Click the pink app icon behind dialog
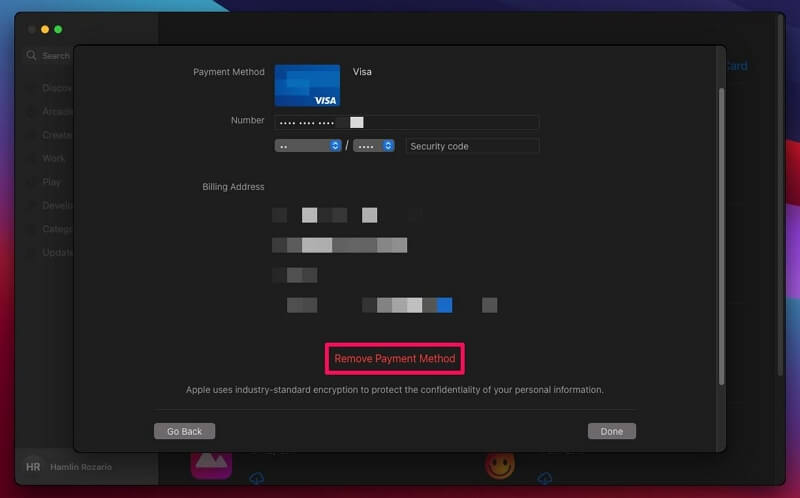The height and width of the screenshot is (498, 800). pyautogui.click(x=211, y=463)
